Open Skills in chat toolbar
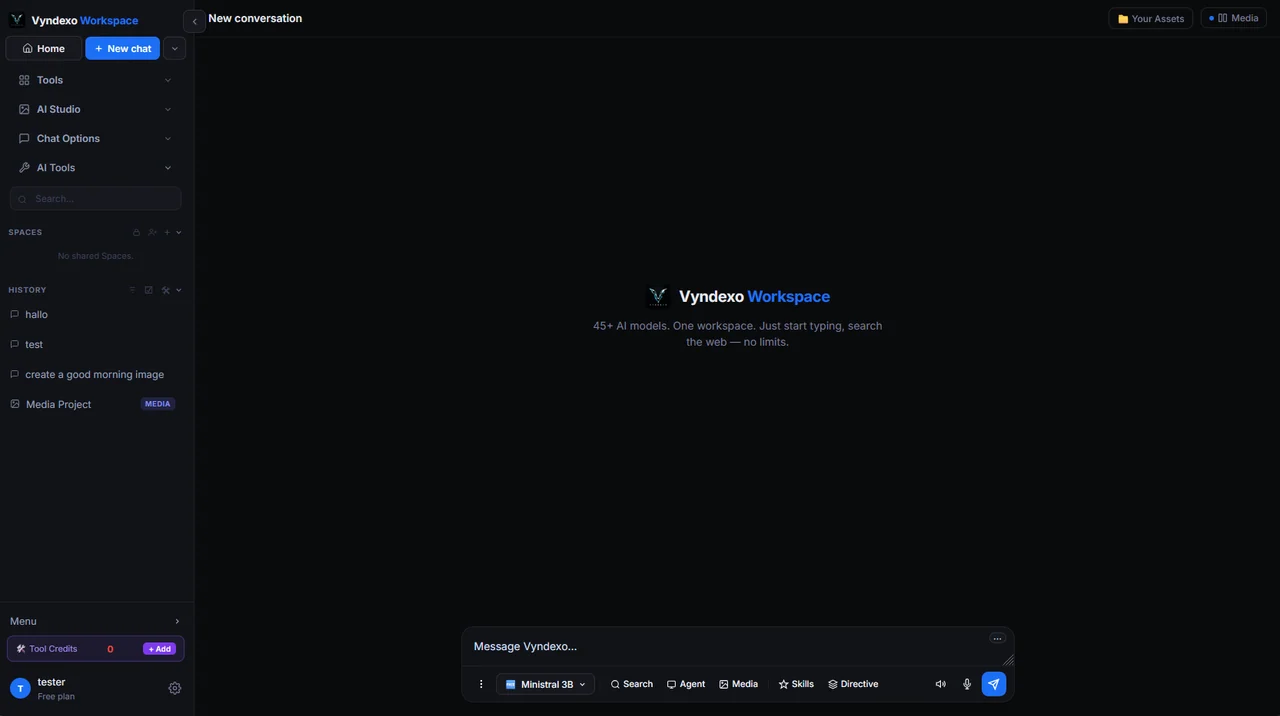This screenshot has height=716, width=1280. pyautogui.click(x=796, y=684)
